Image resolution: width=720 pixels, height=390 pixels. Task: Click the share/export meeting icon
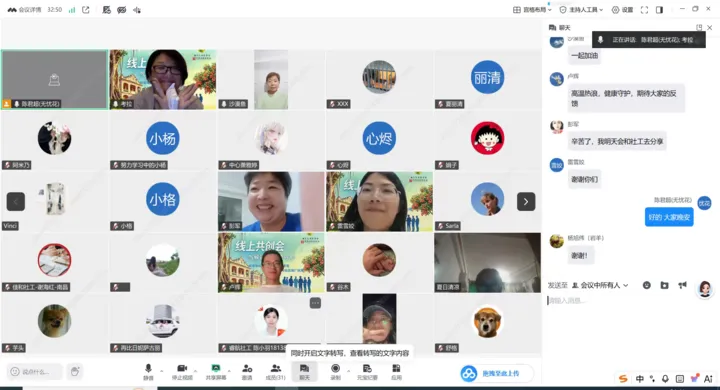(x=86, y=10)
